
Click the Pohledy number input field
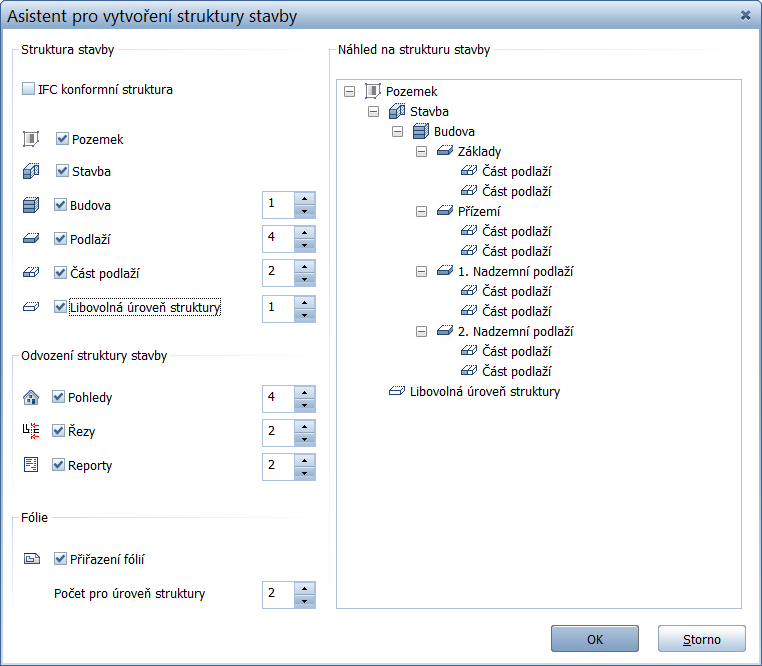point(278,398)
